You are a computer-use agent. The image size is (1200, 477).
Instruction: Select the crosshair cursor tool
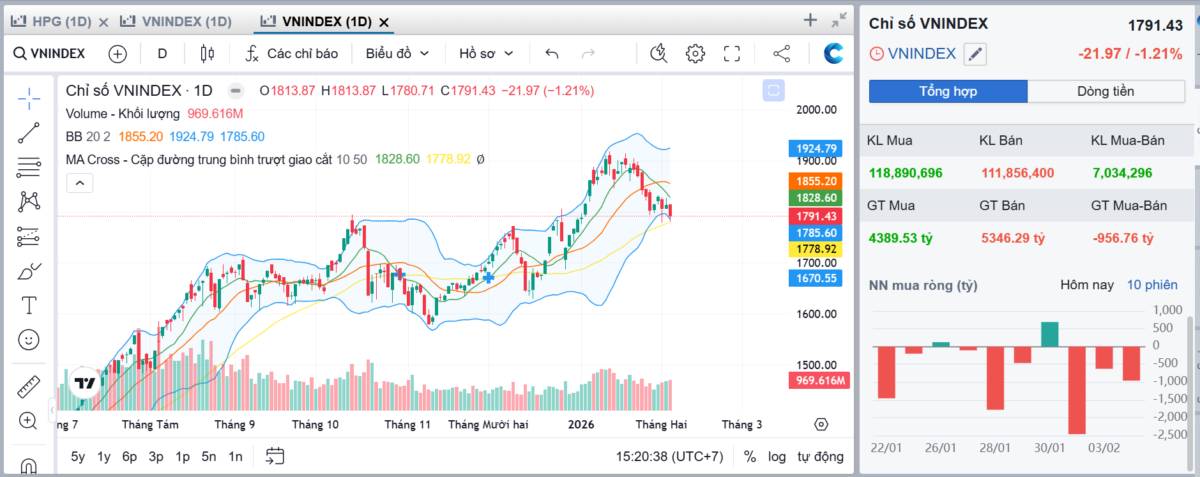[x=29, y=97]
